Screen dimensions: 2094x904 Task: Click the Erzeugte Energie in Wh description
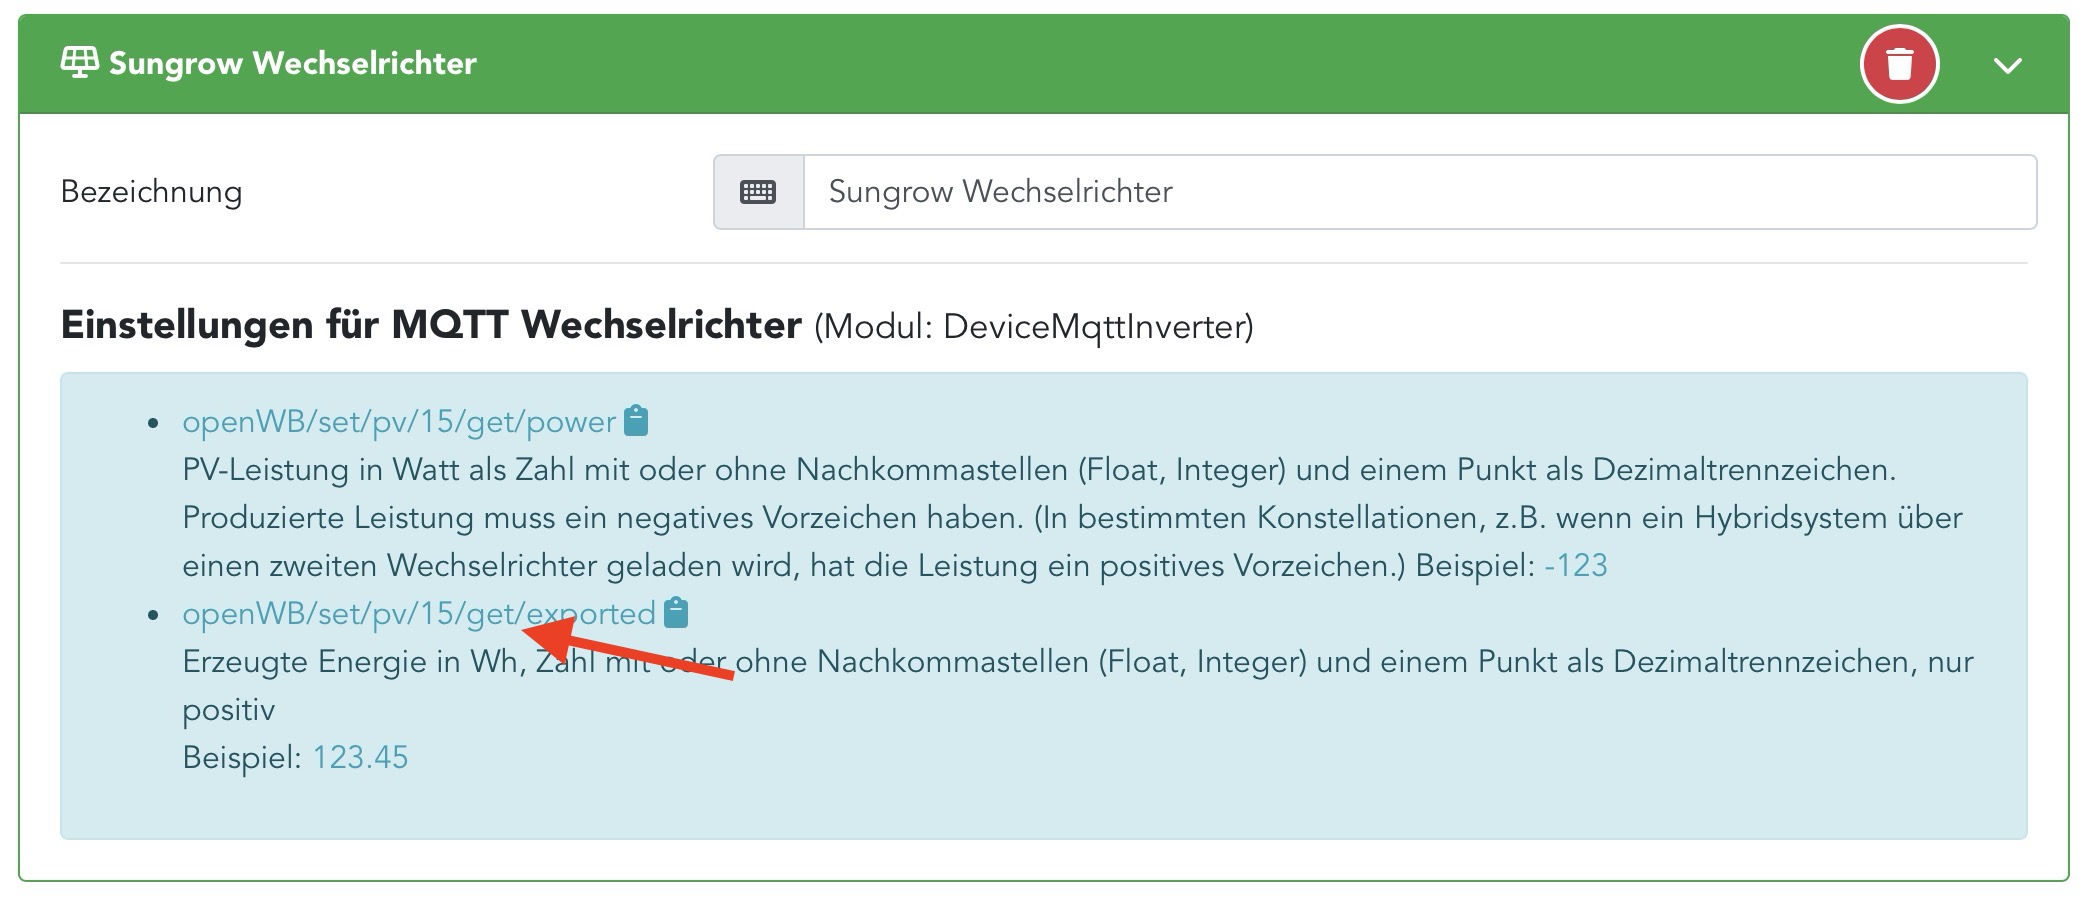1078,686
